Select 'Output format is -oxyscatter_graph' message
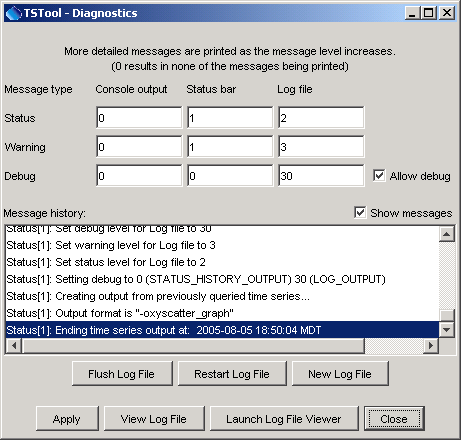This screenshot has width=461, height=440. pos(222,313)
